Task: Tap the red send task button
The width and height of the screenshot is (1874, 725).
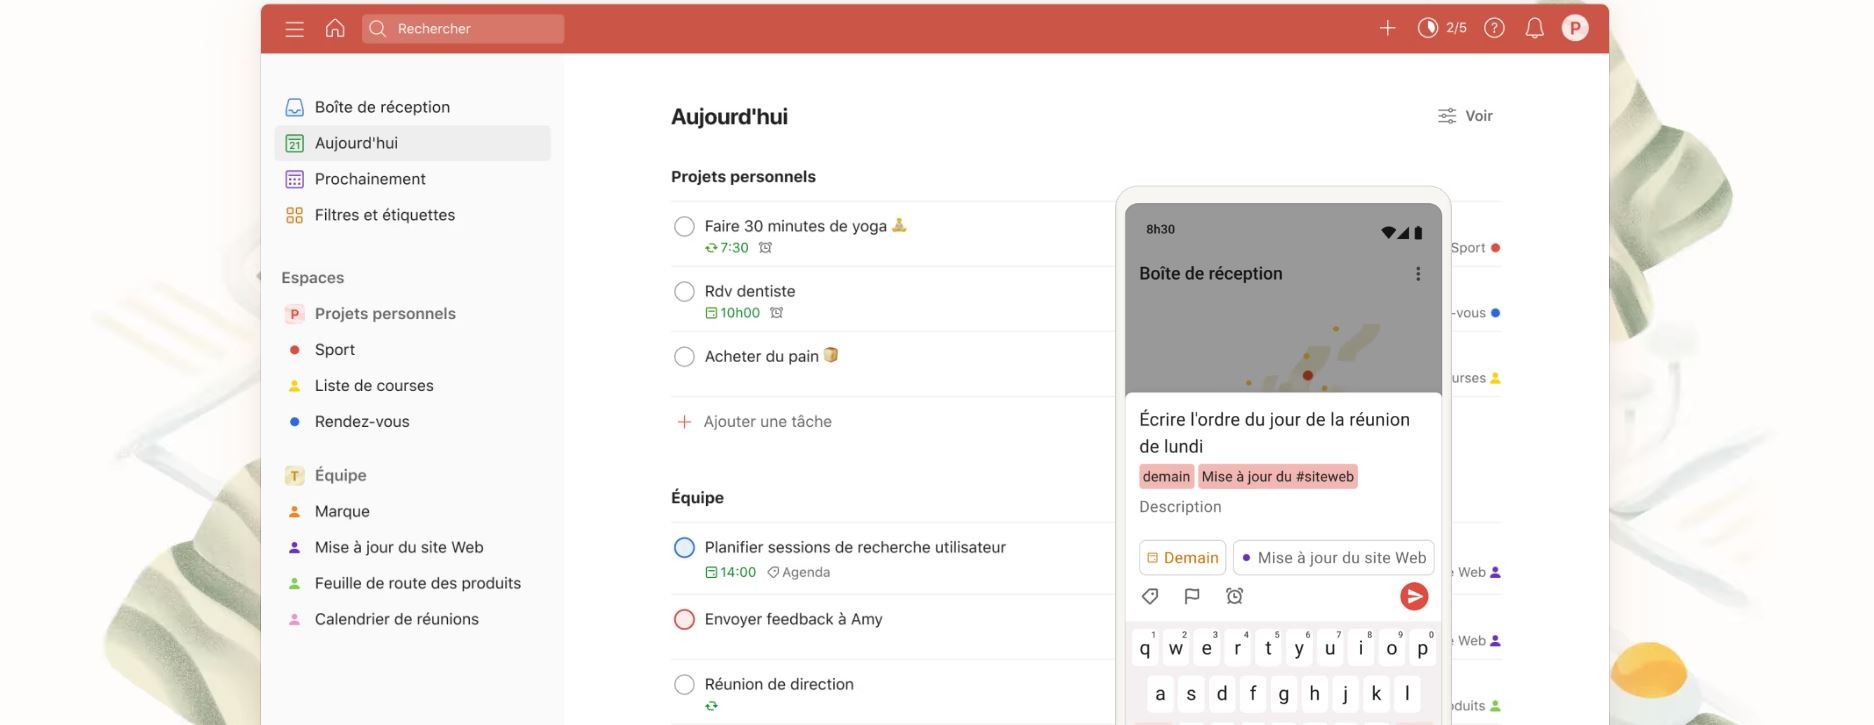Action: pos(1414,597)
